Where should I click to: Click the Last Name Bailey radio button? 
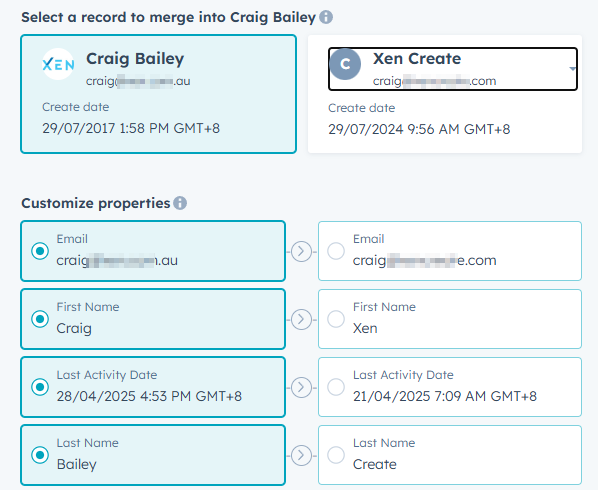(40, 455)
